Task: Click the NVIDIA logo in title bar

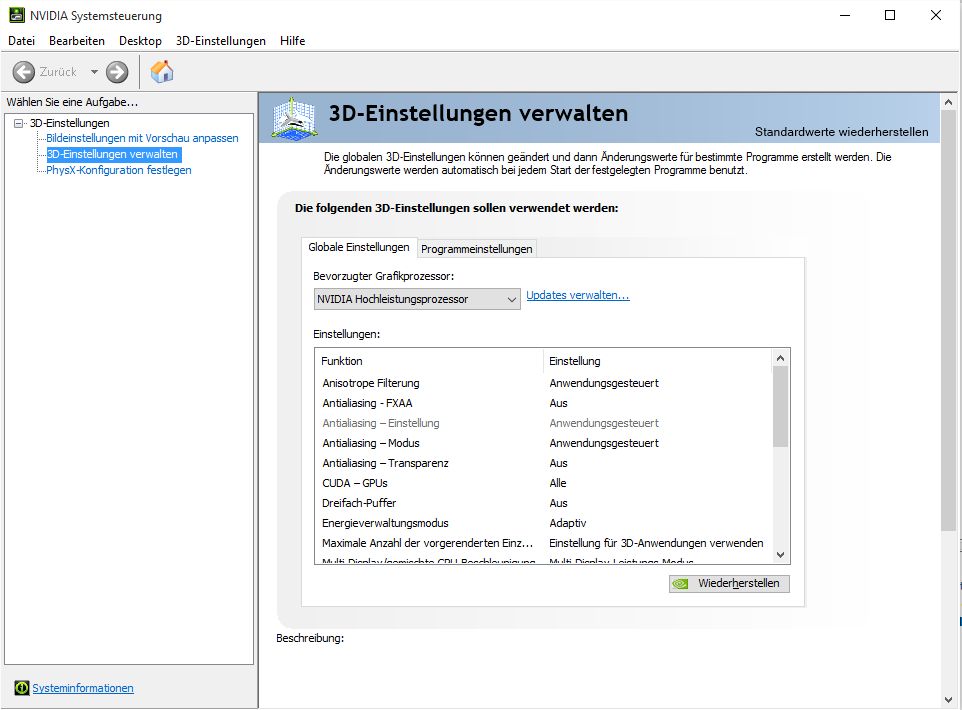Action: pyautogui.click(x=16, y=16)
